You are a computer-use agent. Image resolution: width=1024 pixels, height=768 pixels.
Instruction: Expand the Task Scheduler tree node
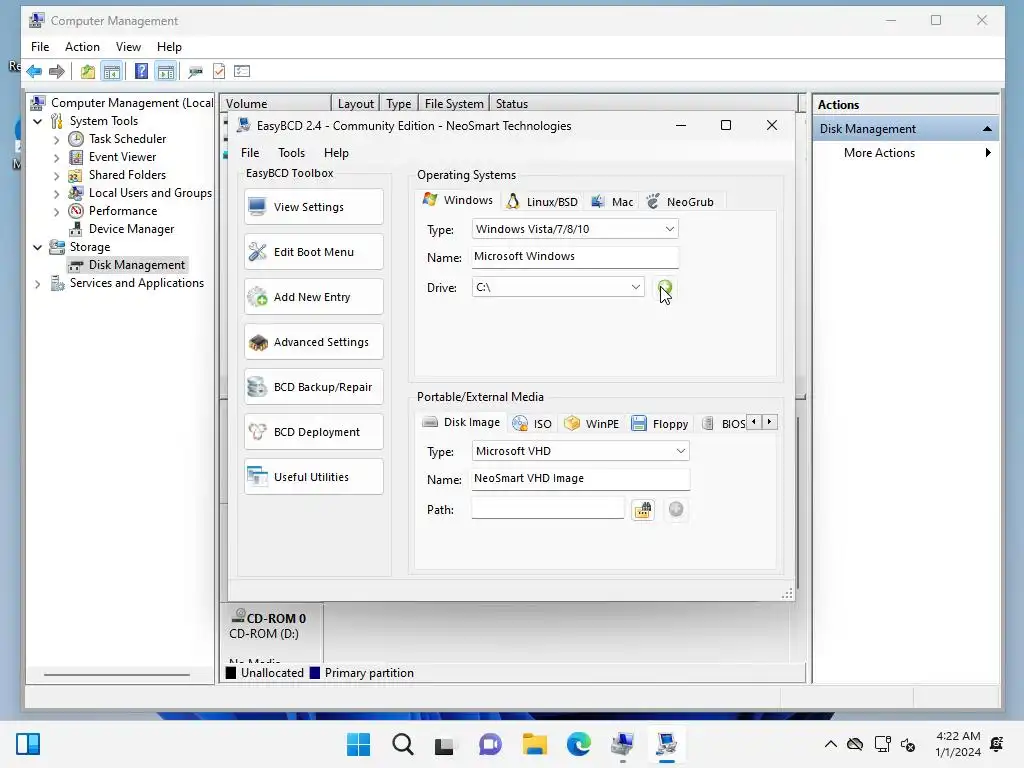[56, 140]
